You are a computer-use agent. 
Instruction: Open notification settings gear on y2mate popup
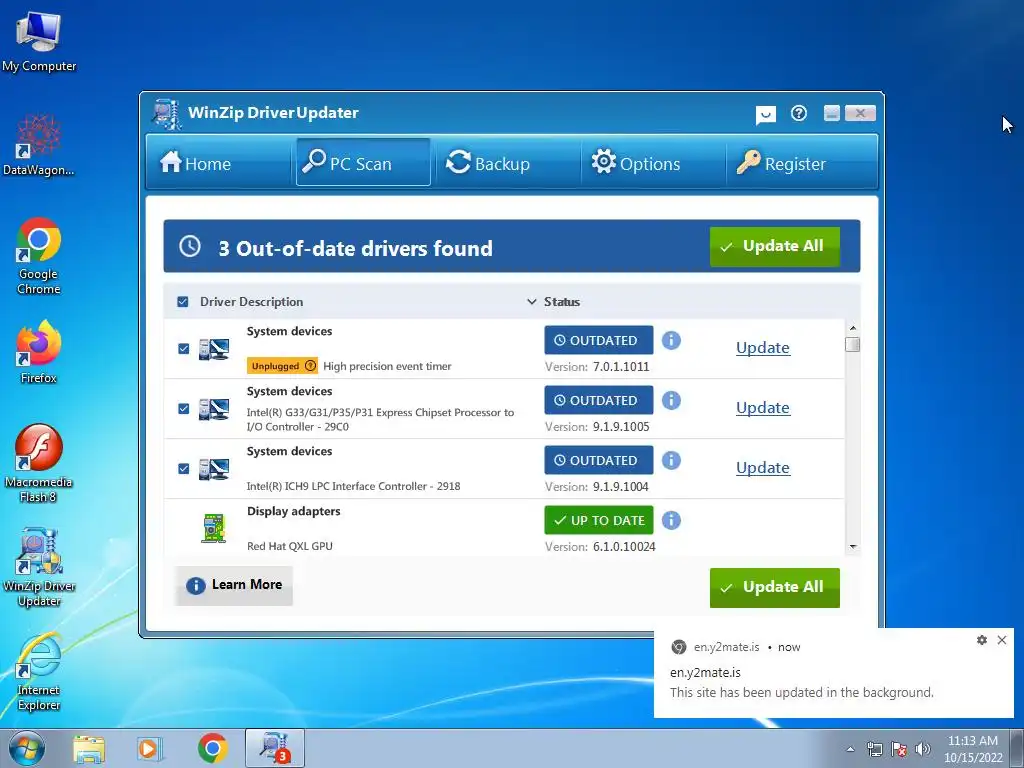pyautogui.click(x=982, y=640)
